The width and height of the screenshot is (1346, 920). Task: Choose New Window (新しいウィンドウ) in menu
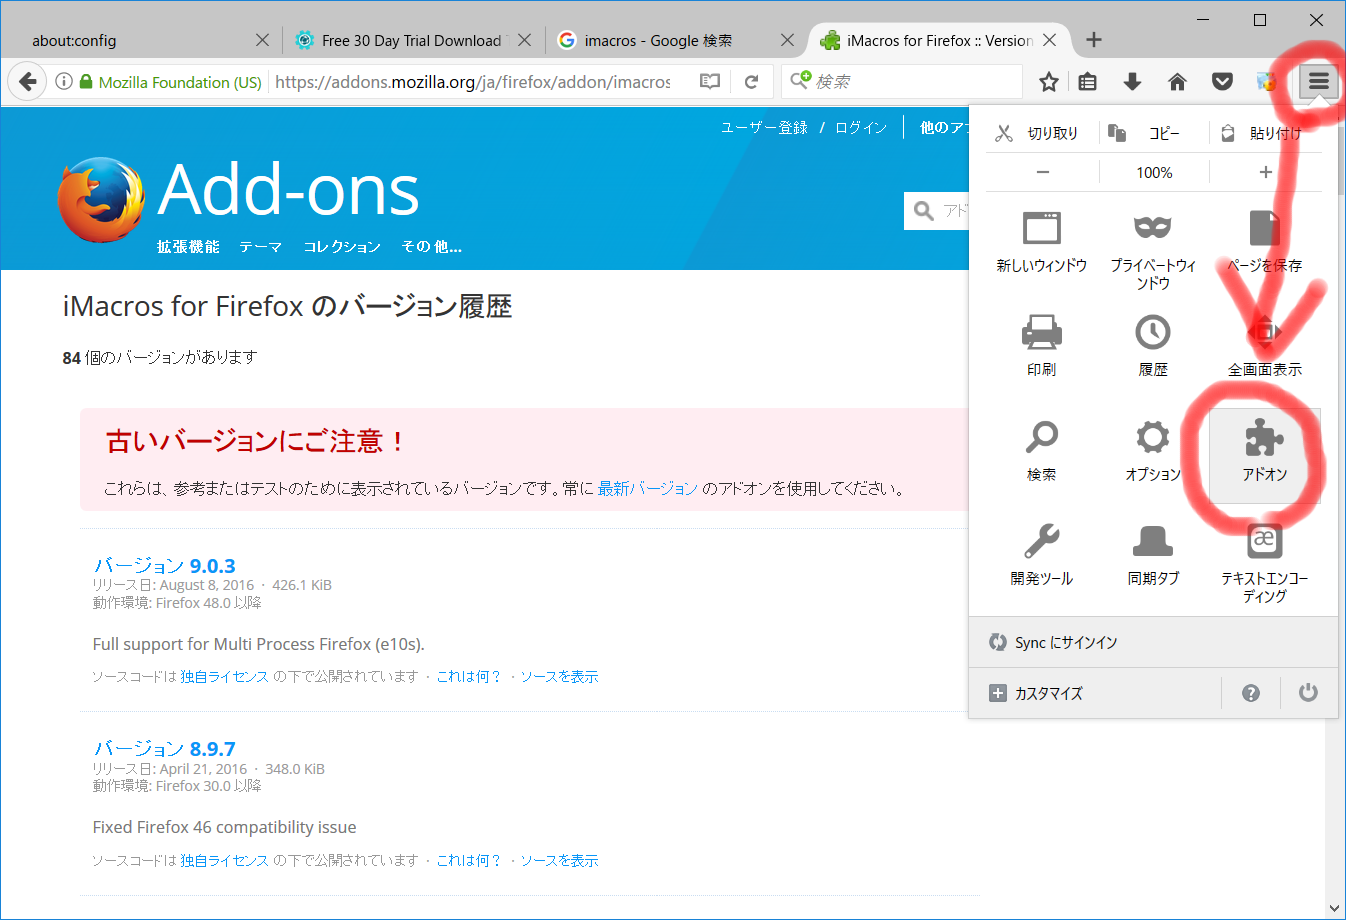(x=1041, y=242)
